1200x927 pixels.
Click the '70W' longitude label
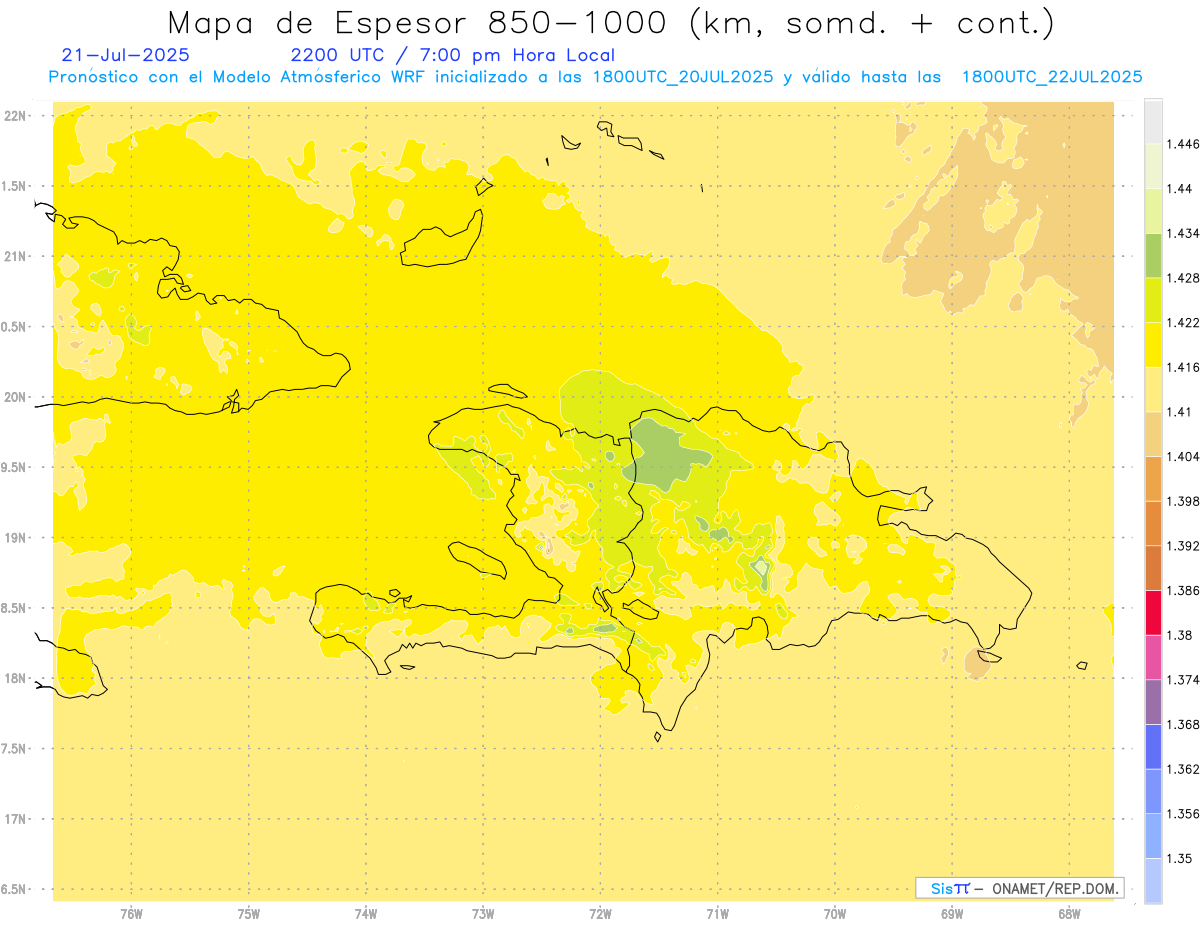835,913
